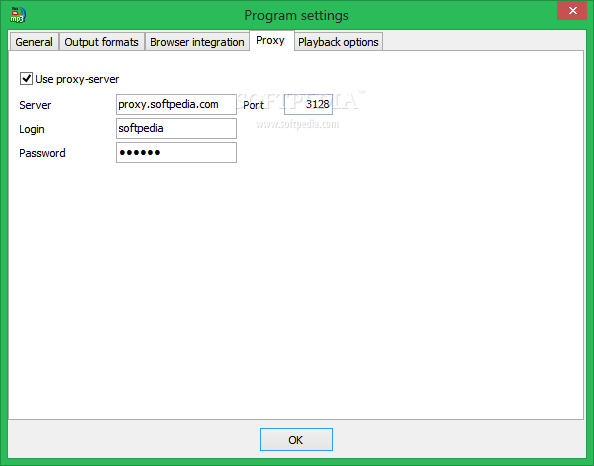Click the Password input field

[x=177, y=152]
